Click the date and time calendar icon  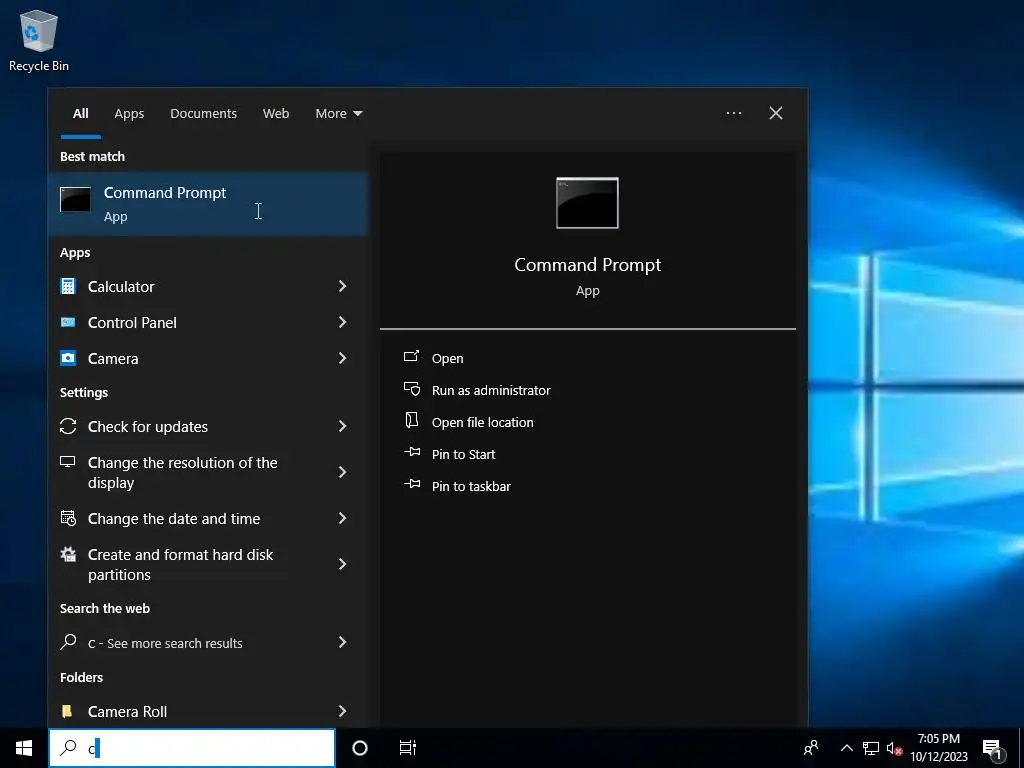pyautogui.click(x=68, y=519)
